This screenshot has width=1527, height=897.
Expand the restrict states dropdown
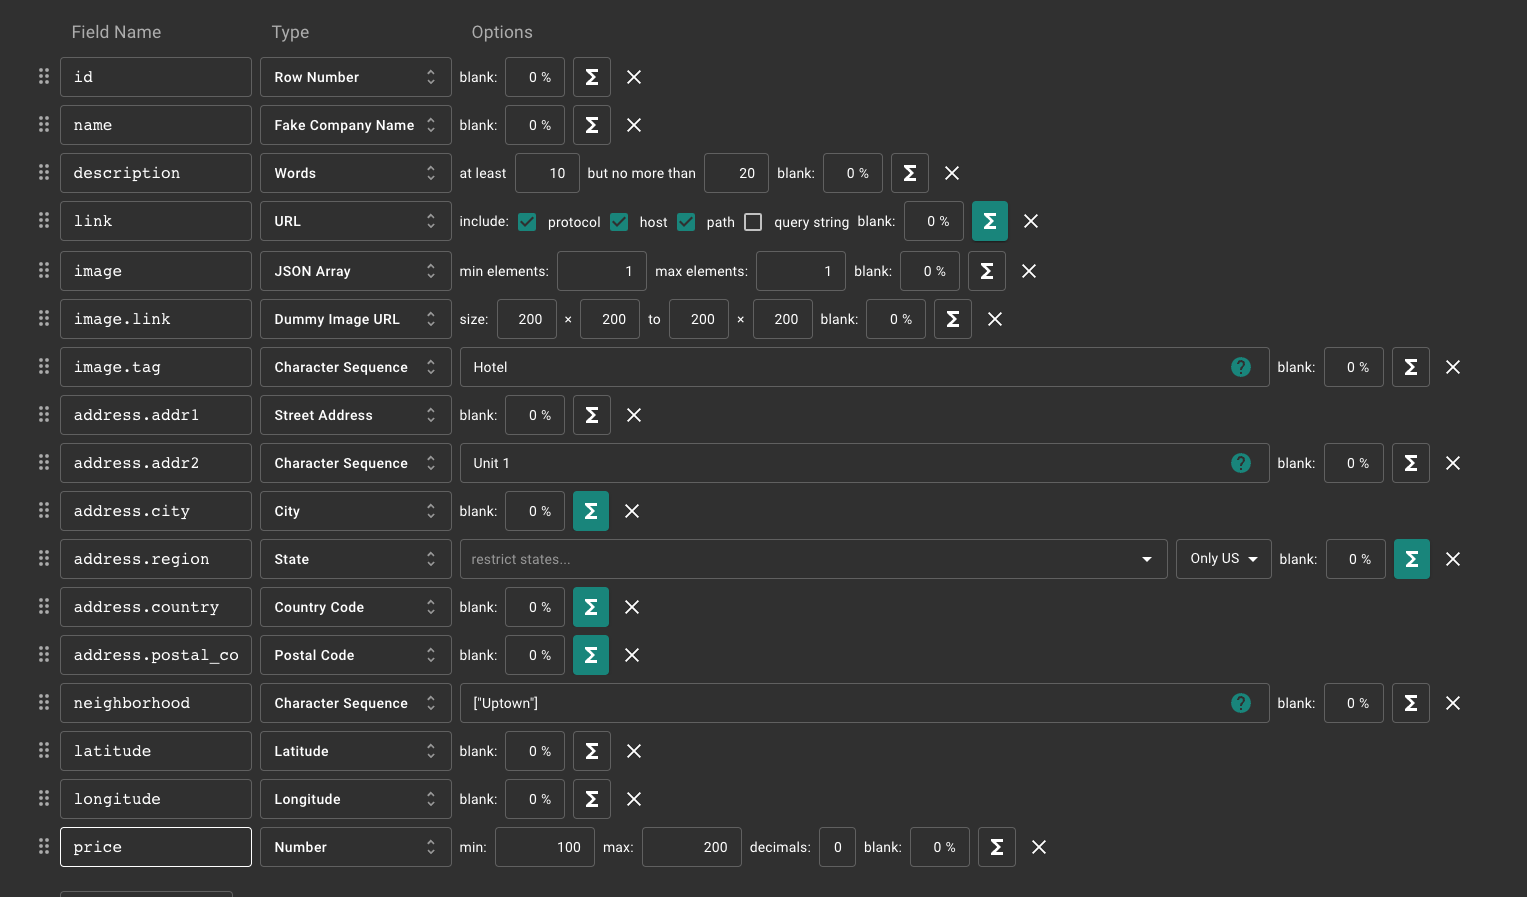pos(814,559)
